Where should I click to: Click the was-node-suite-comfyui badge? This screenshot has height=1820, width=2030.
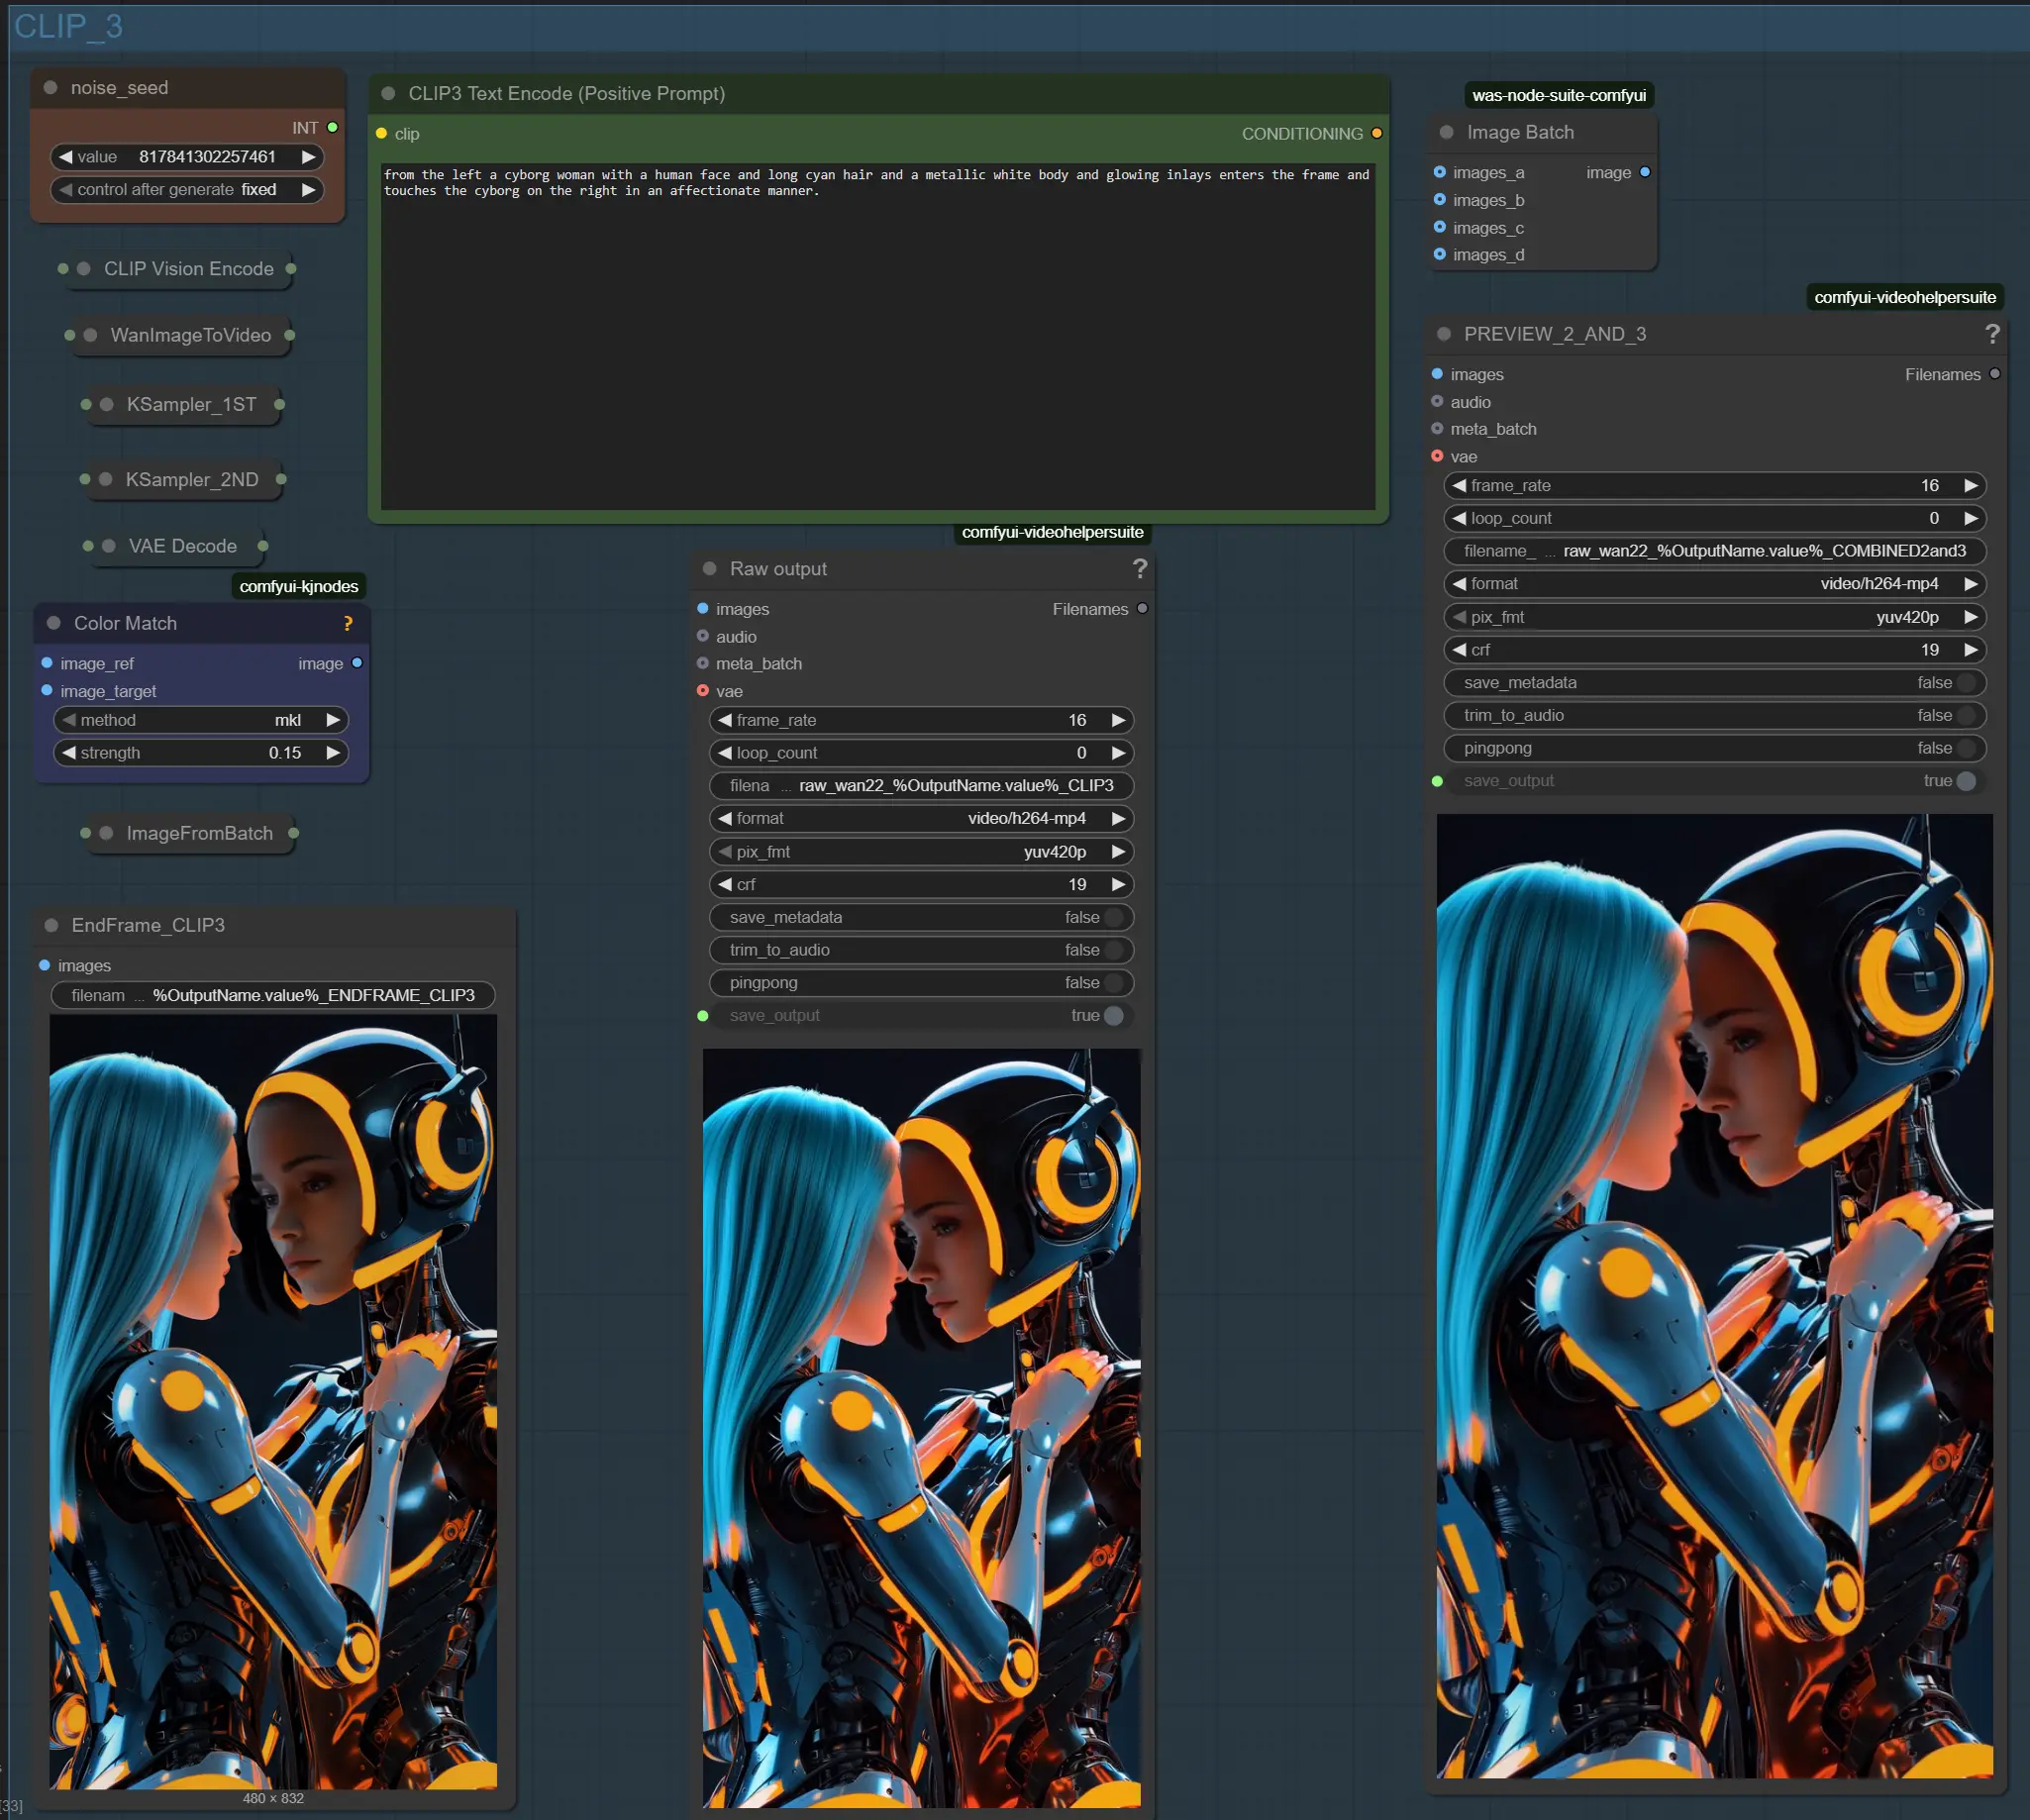[x=1558, y=96]
